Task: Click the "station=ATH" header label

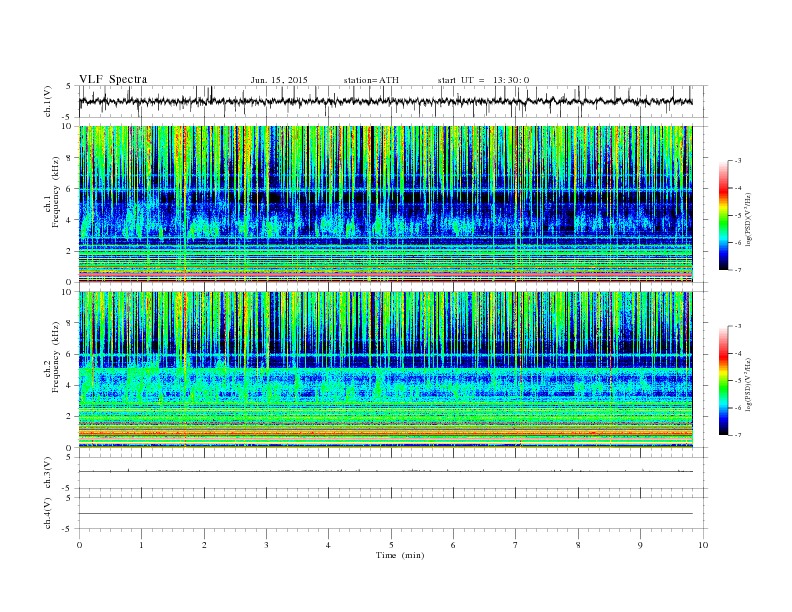Action: 371,80
